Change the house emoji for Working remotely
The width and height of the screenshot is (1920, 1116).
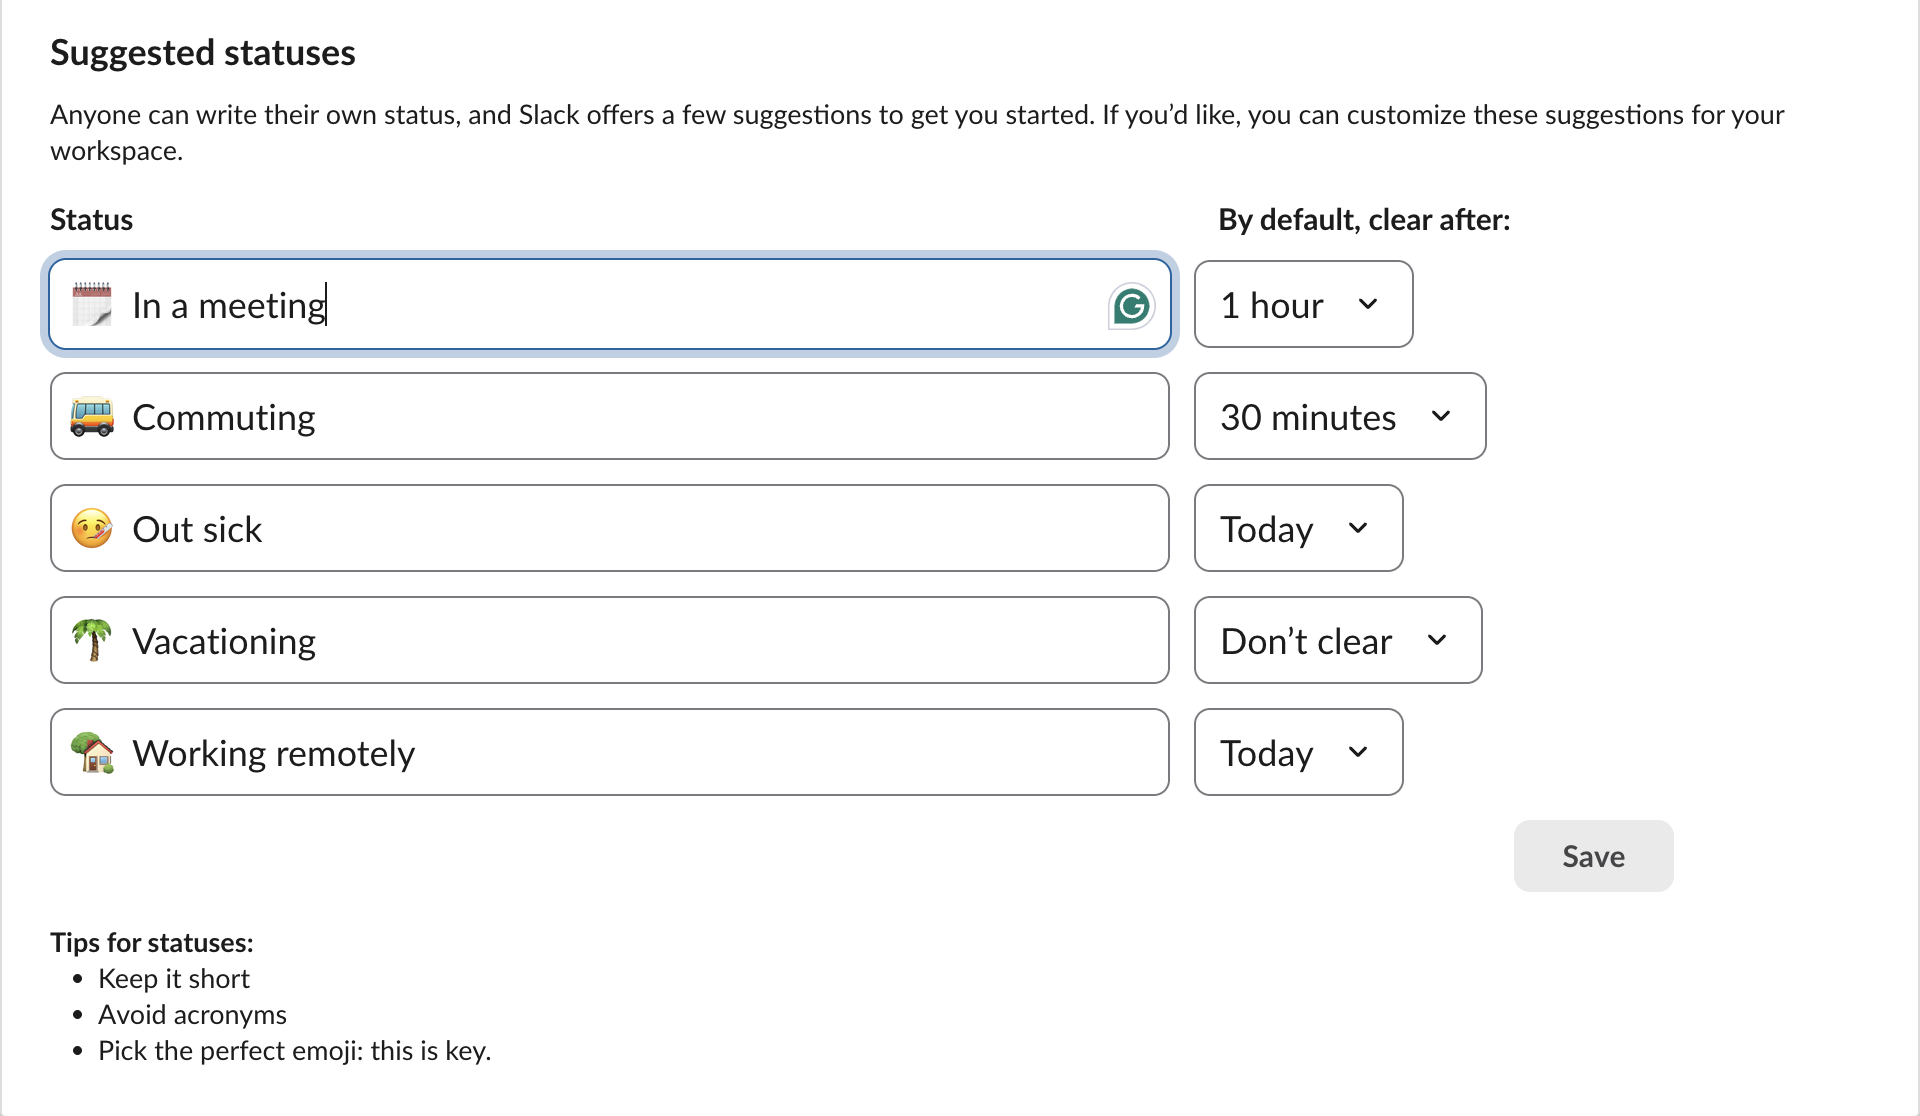click(x=92, y=752)
